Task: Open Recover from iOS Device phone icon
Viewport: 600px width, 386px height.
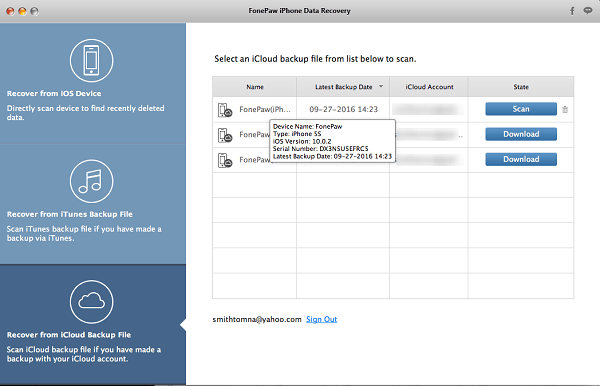Action: point(91,60)
